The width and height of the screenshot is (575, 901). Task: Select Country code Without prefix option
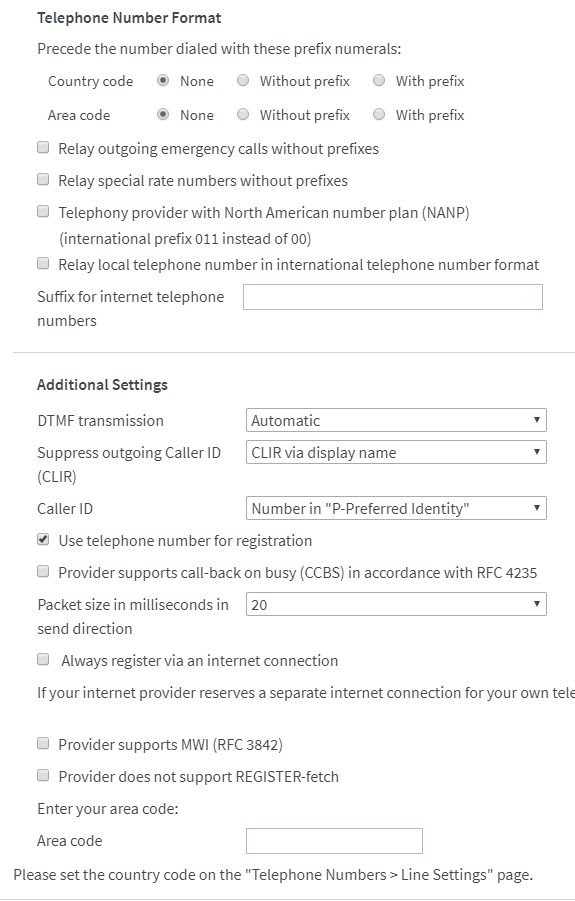243,80
